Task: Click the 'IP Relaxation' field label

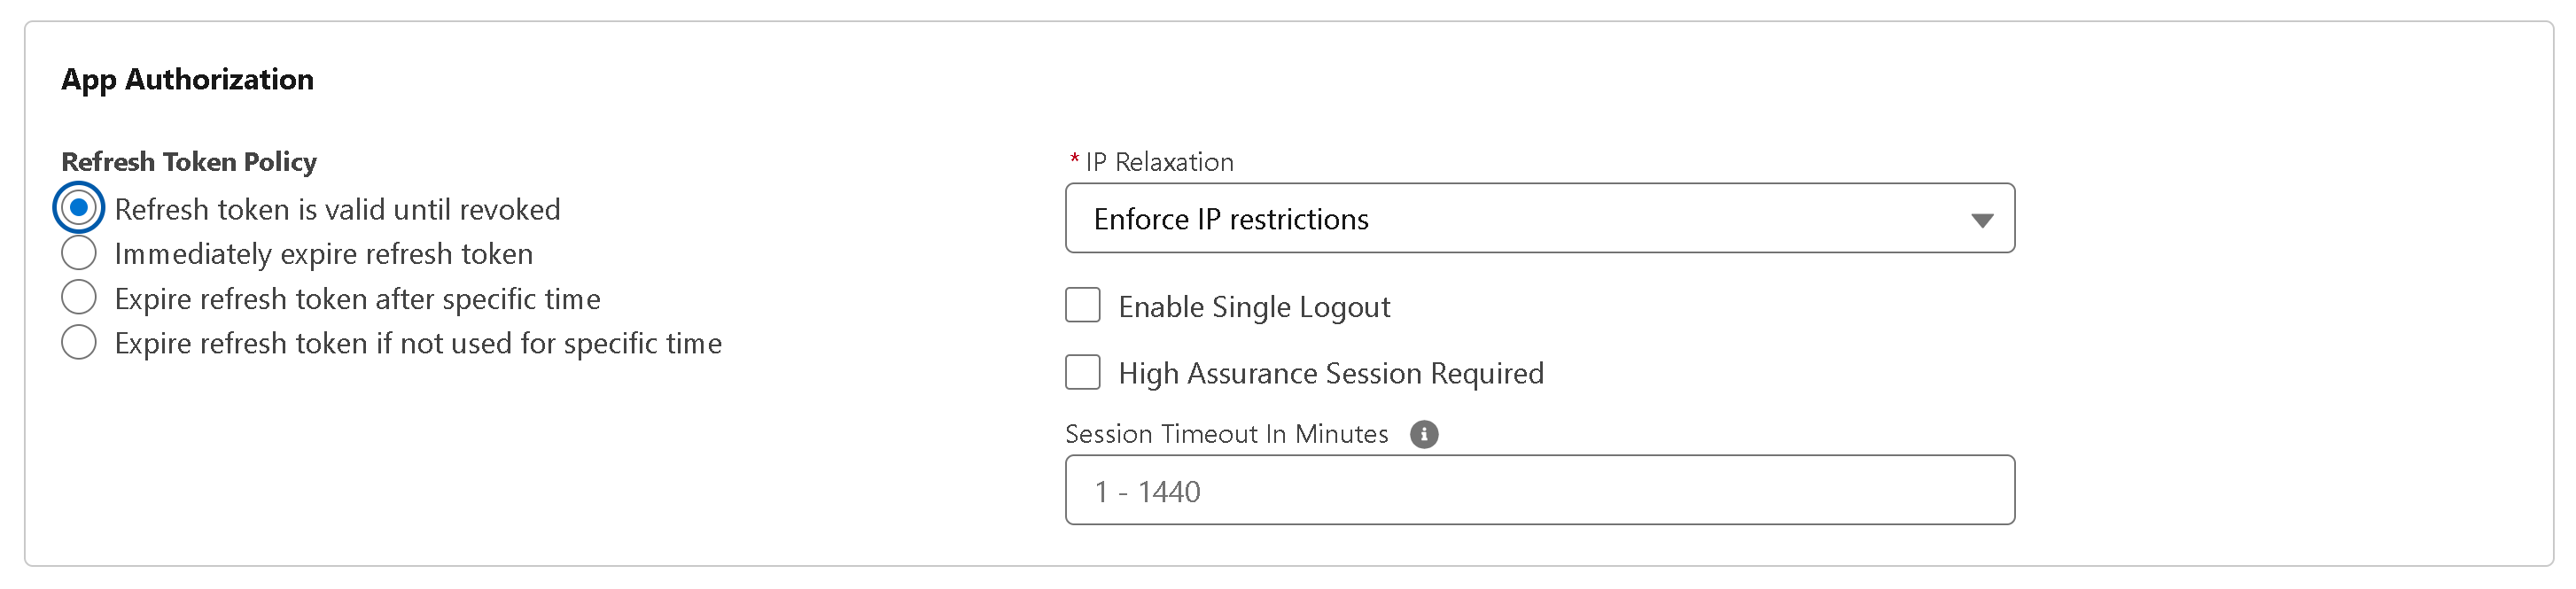Action: [1159, 162]
